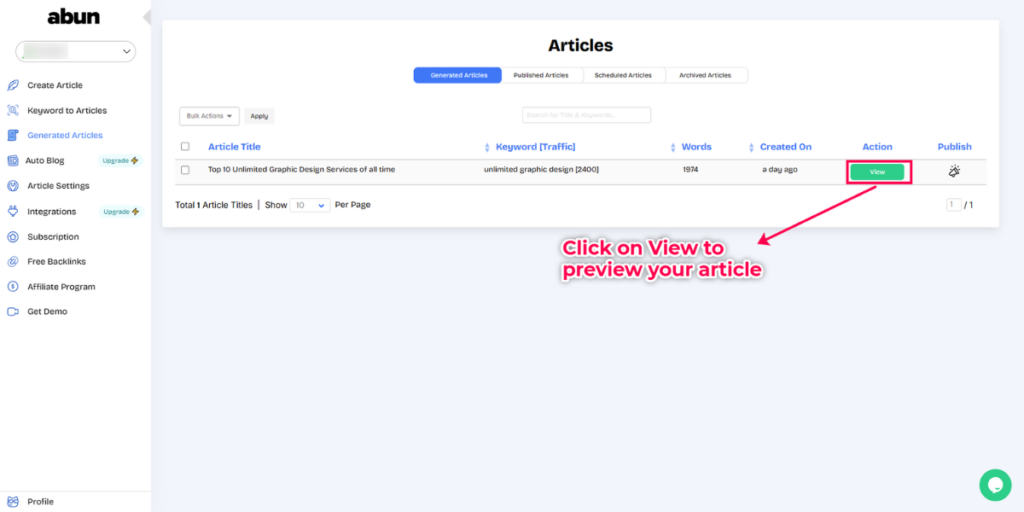
Task: Open the Show per page dropdown
Action: (x=310, y=205)
